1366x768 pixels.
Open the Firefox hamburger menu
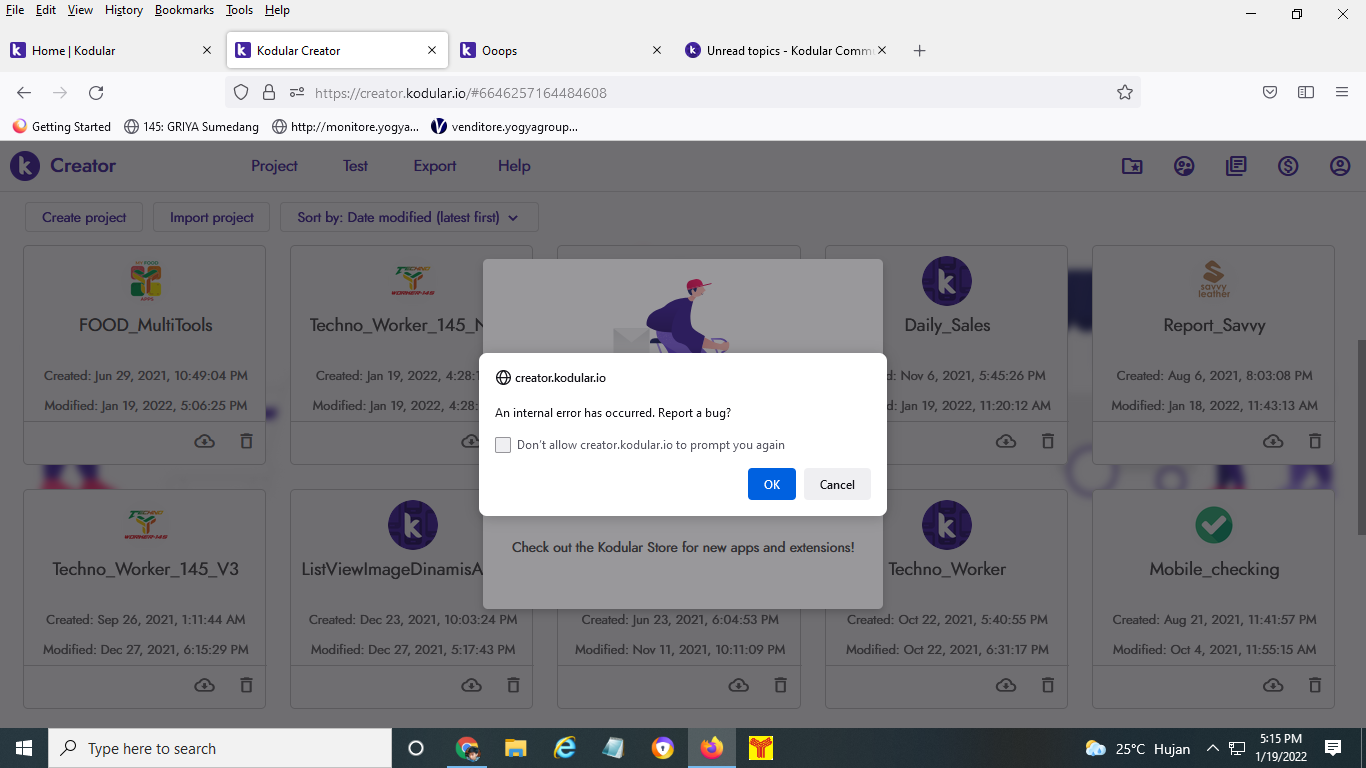pos(1342,93)
